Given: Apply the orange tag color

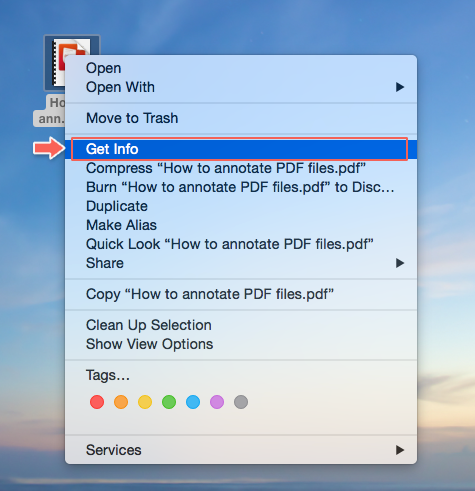Looking at the screenshot, I should coord(121,402).
